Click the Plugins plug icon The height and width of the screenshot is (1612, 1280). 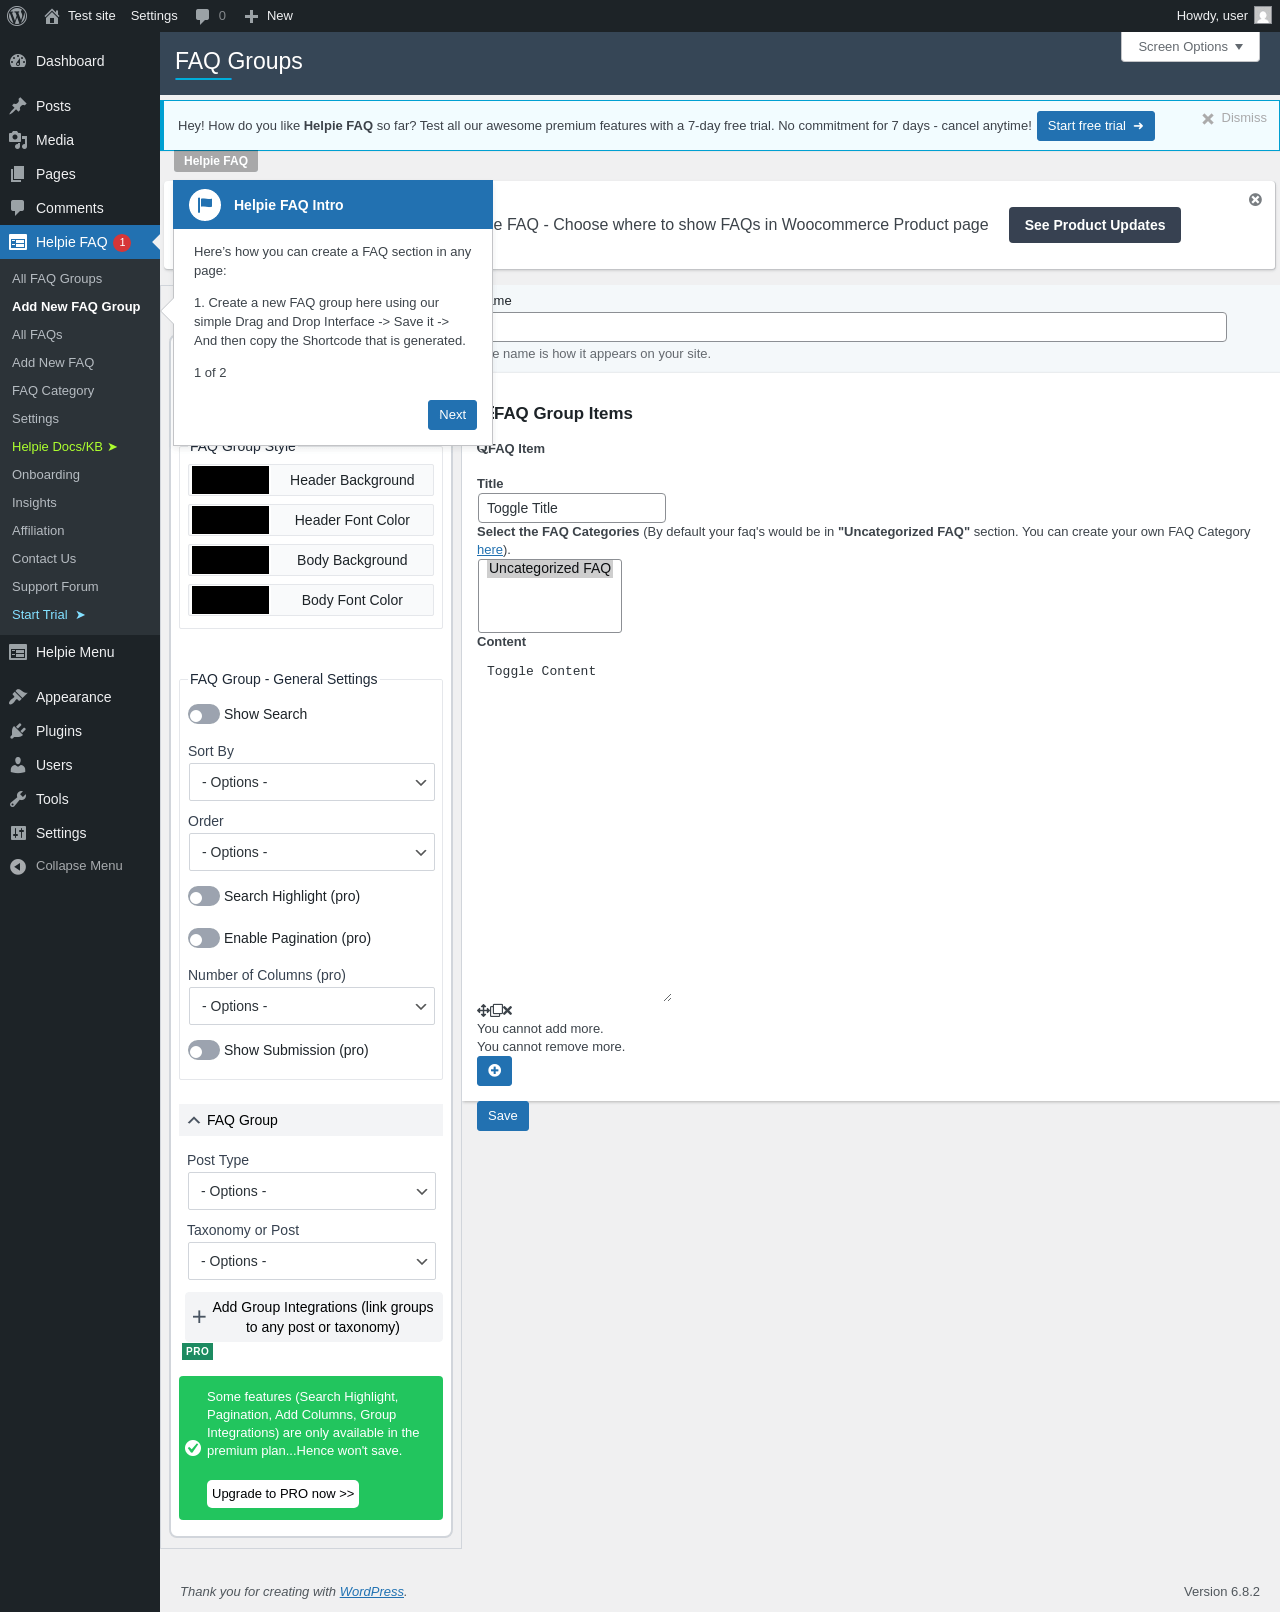point(18,731)
